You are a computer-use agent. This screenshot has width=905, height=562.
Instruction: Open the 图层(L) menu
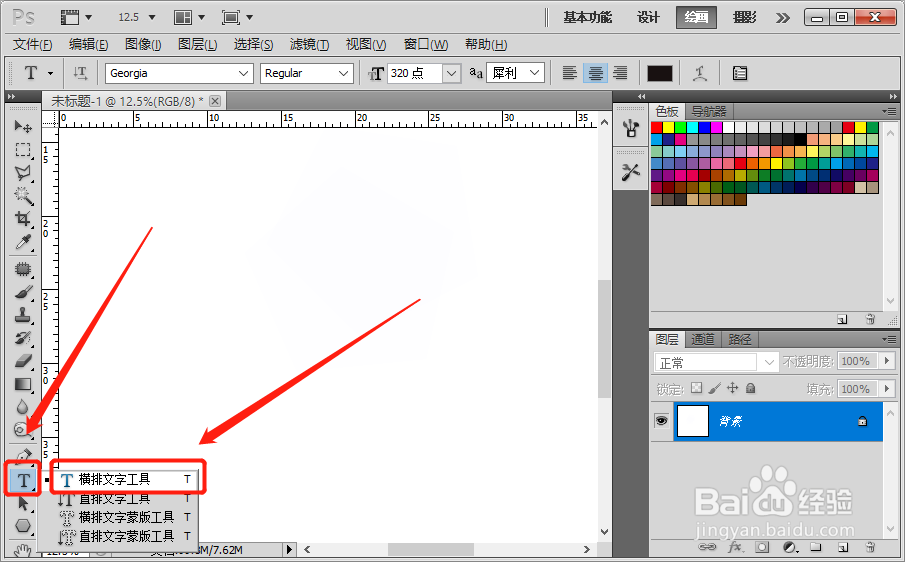pos(197,44)
